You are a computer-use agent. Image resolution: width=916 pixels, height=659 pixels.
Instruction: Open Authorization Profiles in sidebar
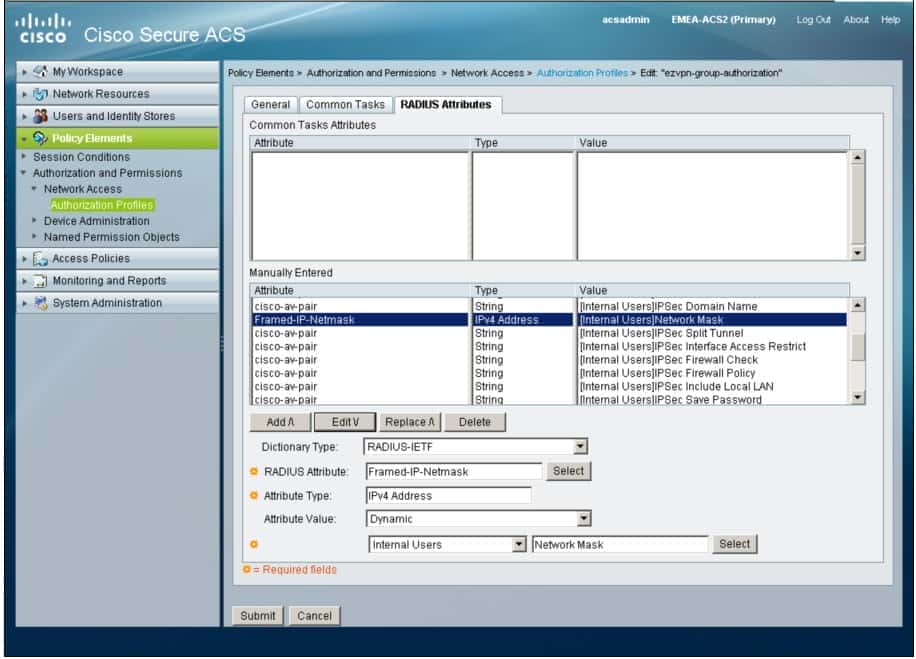click(102, 205)
